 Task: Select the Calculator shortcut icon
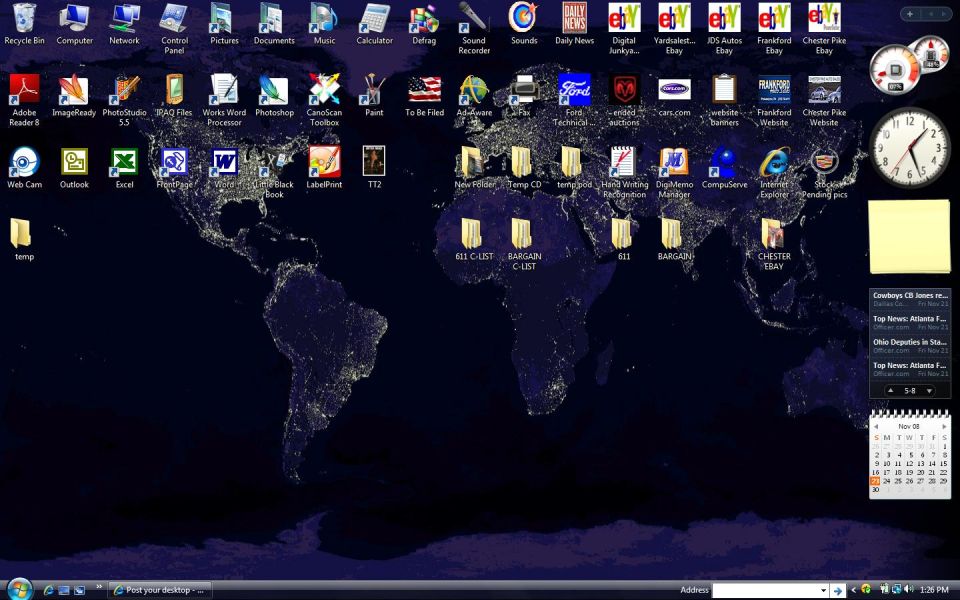(x=374, y=18)
